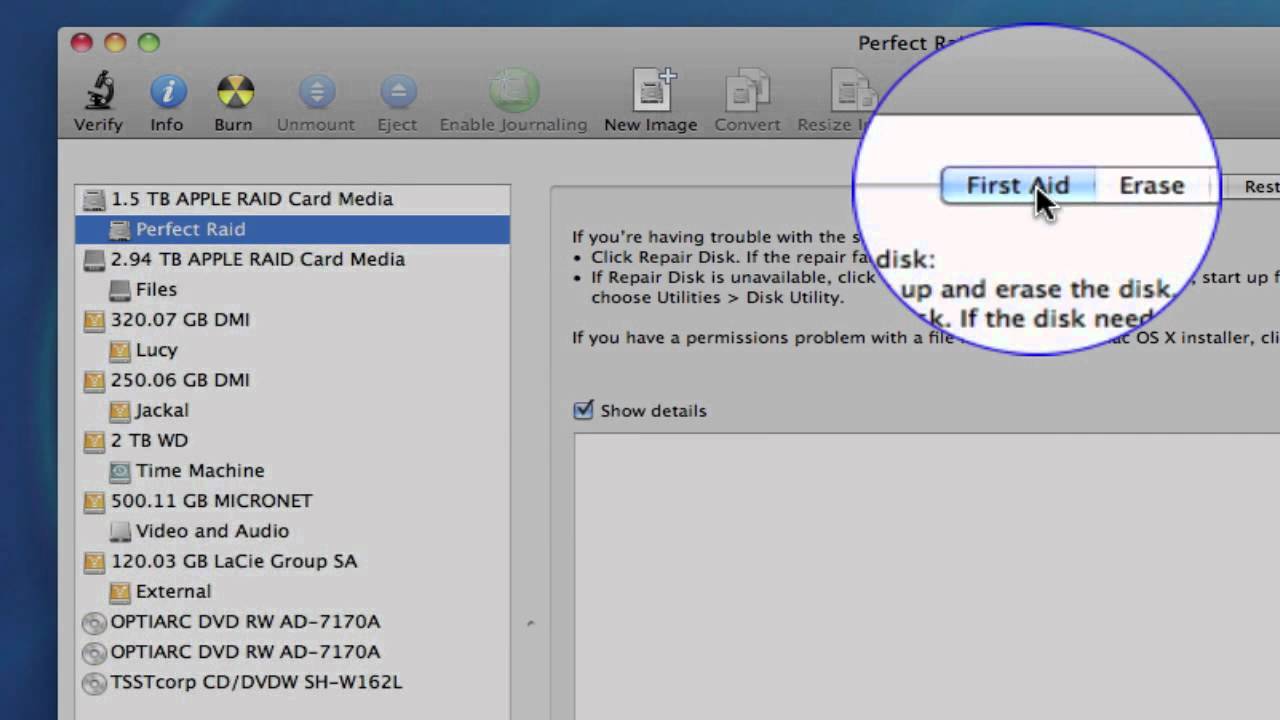Click the Burn toolbar icon
The width and height of the screenshot is (1280, 720).
[234, 91]
